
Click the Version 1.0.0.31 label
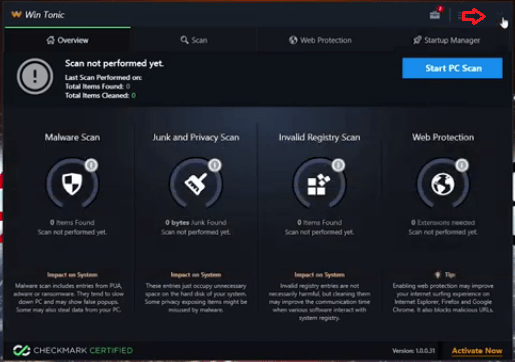pyautogui.click(x=413, y=351)
